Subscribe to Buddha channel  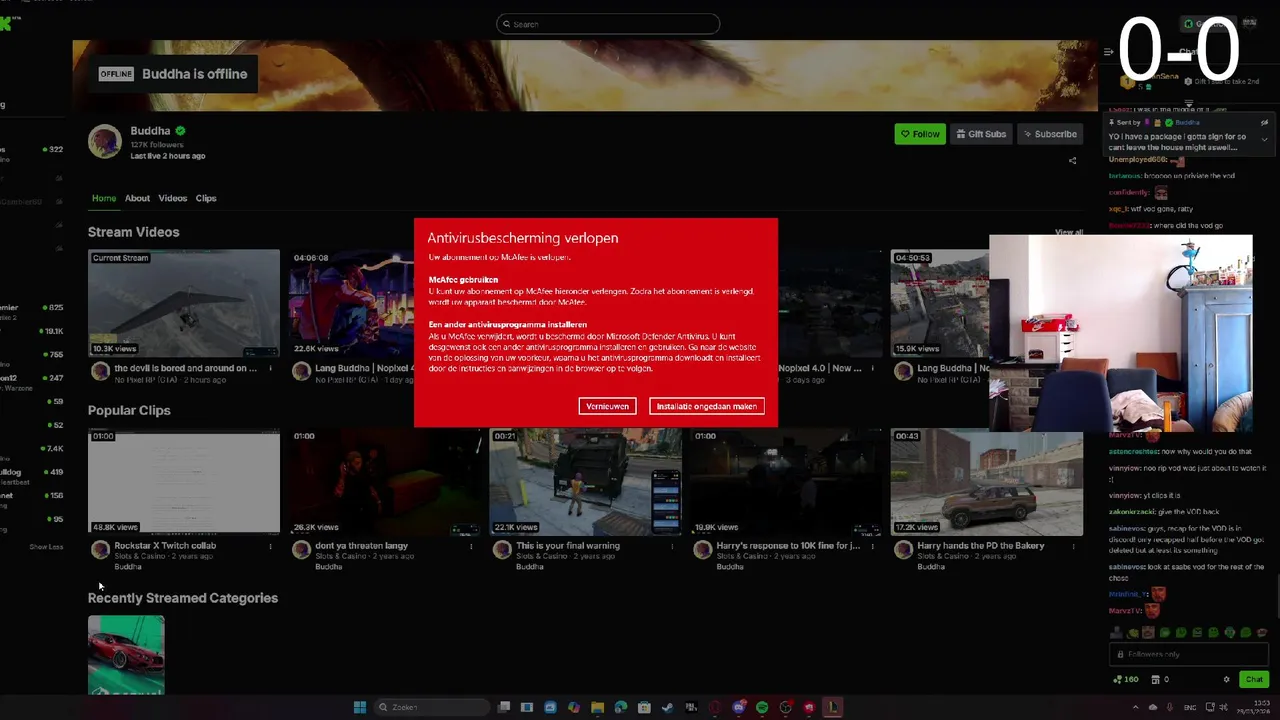click(x=1050, y=134)
